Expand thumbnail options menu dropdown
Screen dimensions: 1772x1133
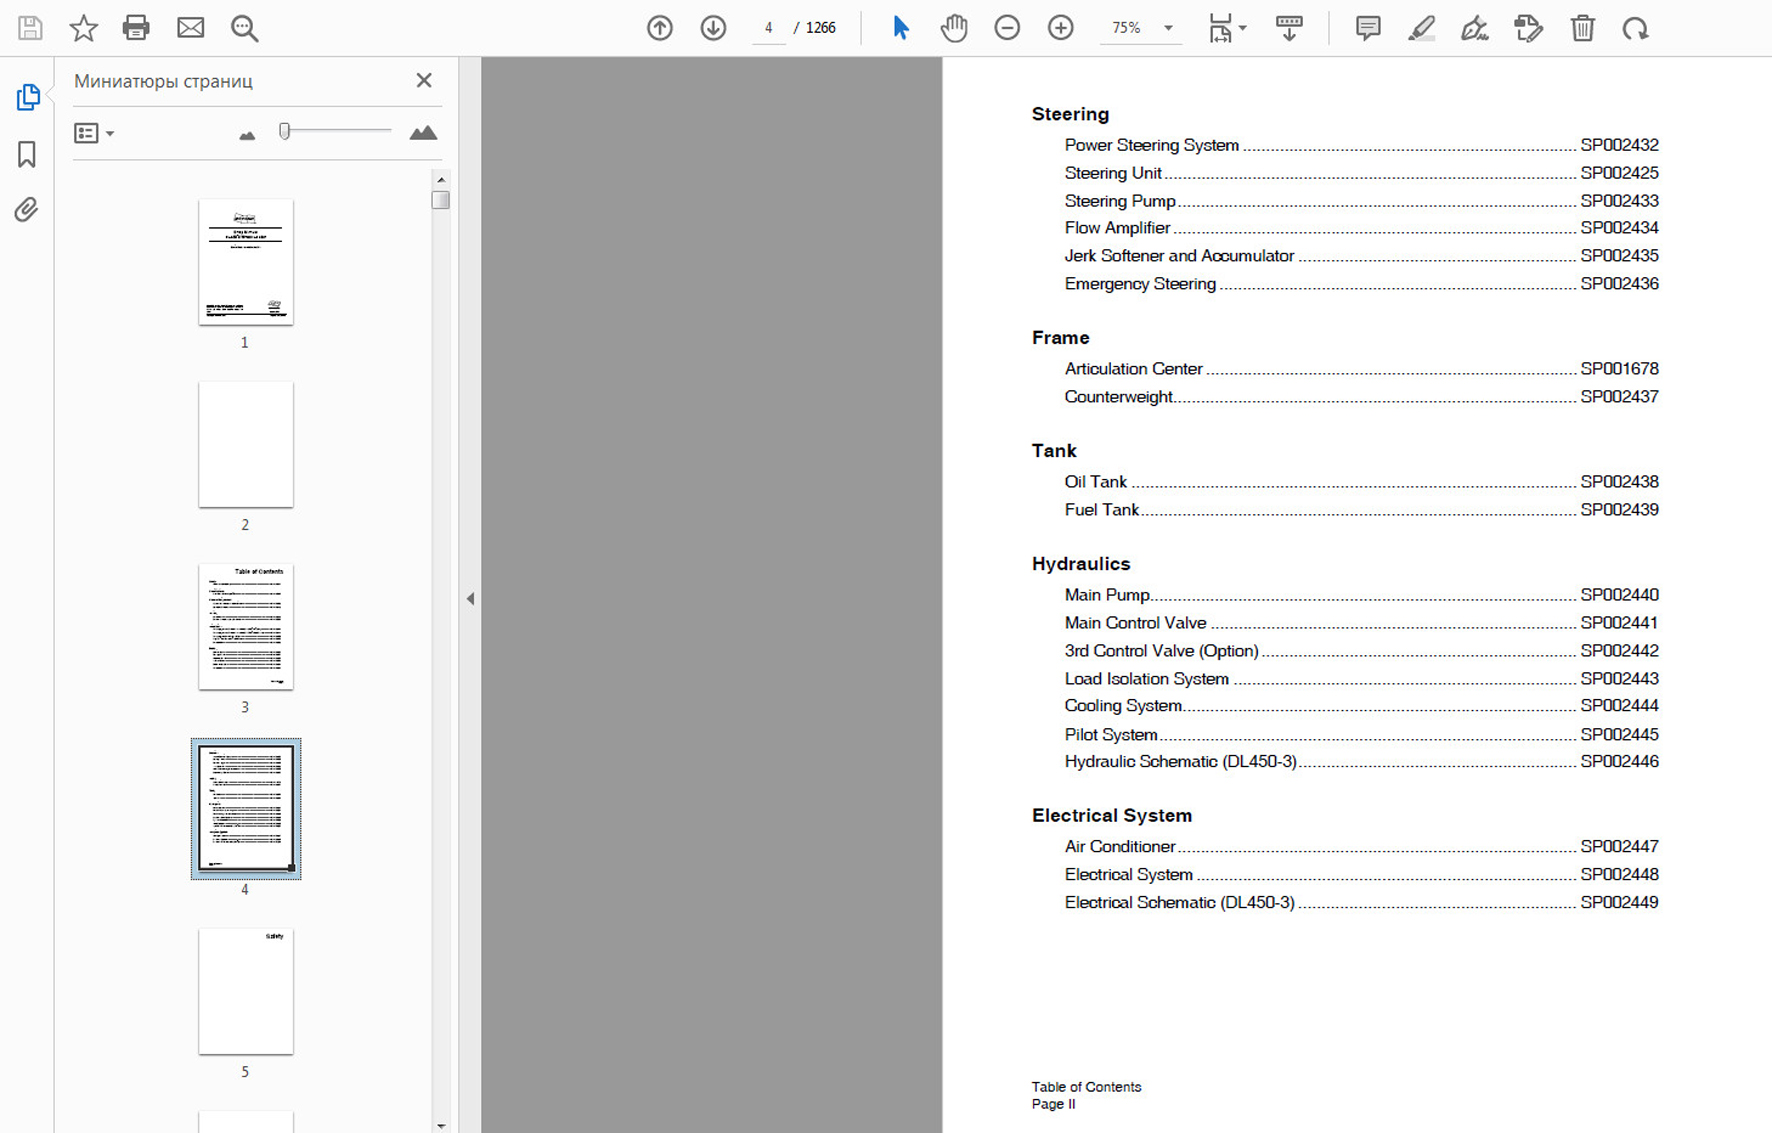(x=95, y=133)
